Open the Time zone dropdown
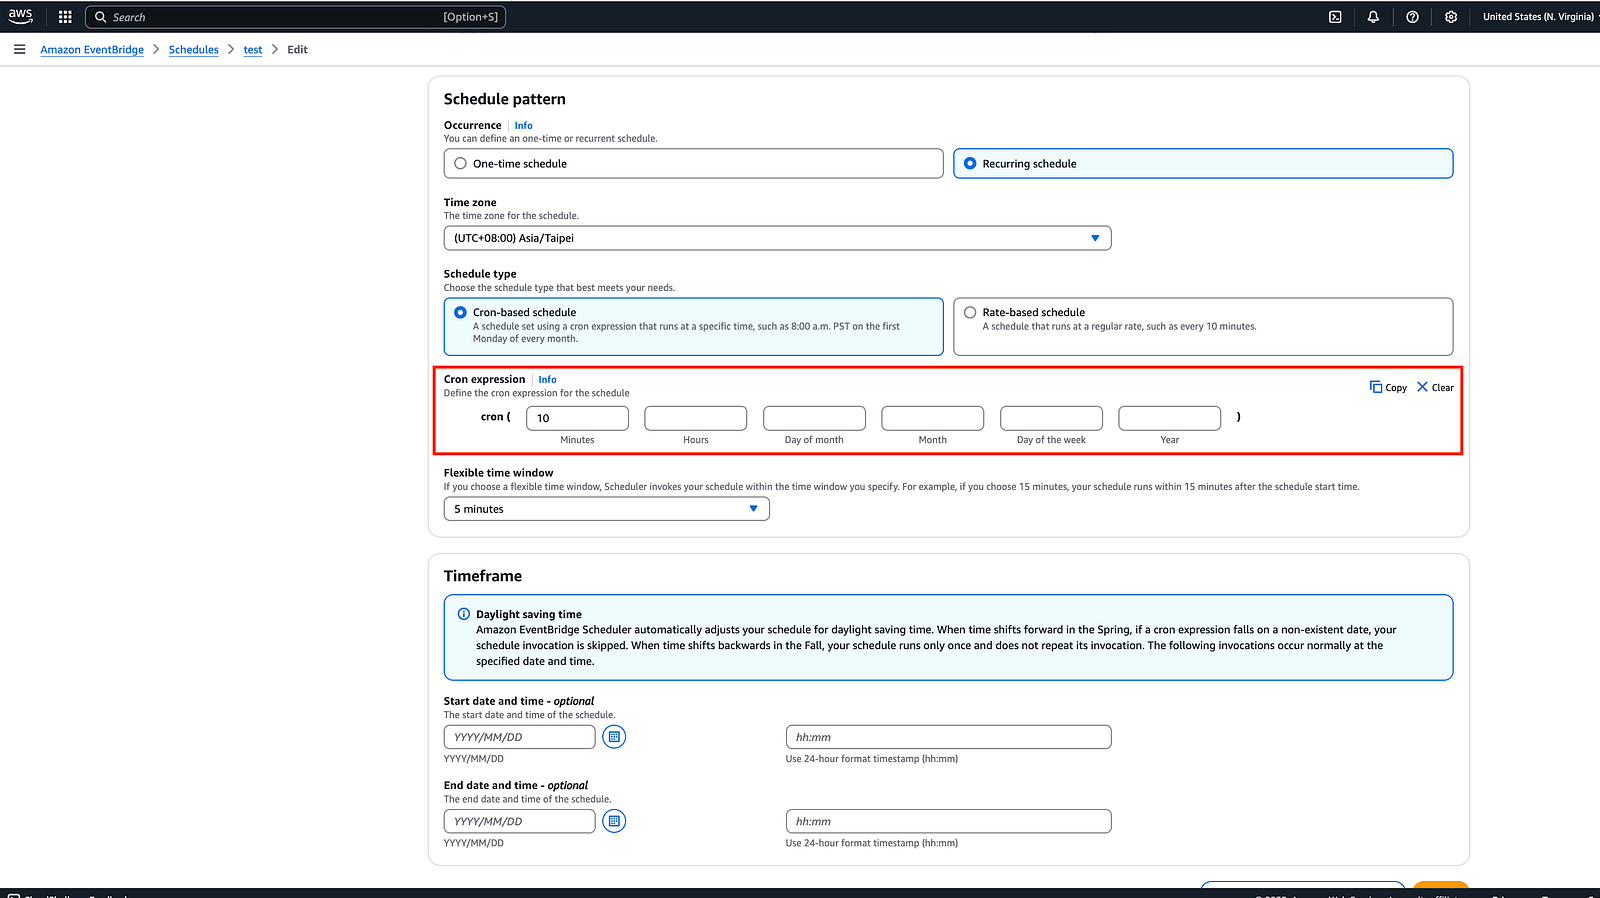1600x898 pixels. click(777, 238)
